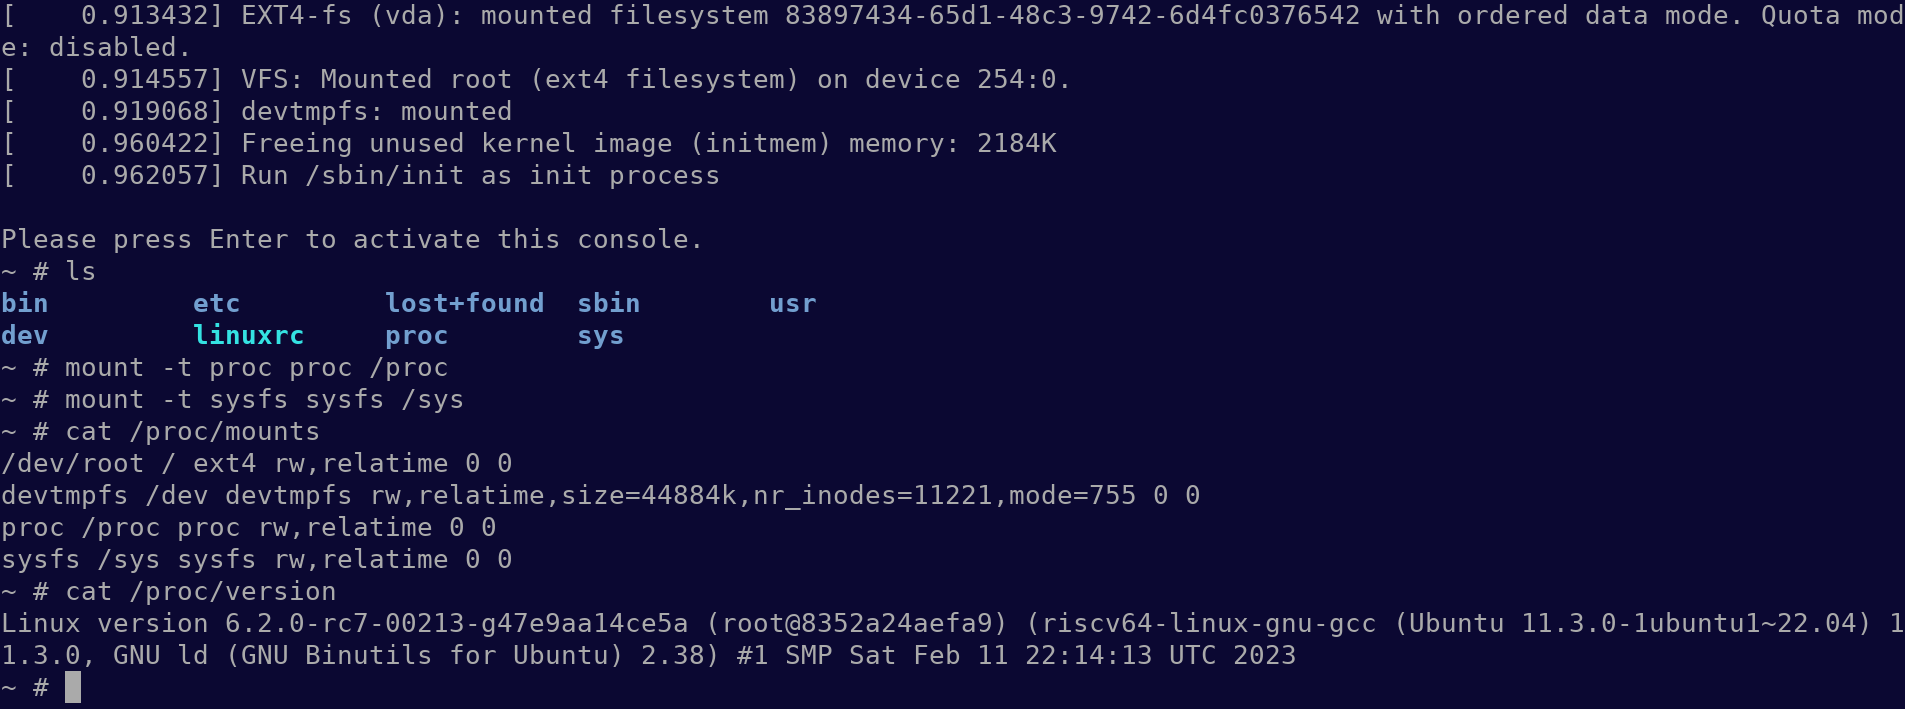
Task: Click the terminal cursor block at the prompt
Action: pyautogui.click(x=73, y=687)
